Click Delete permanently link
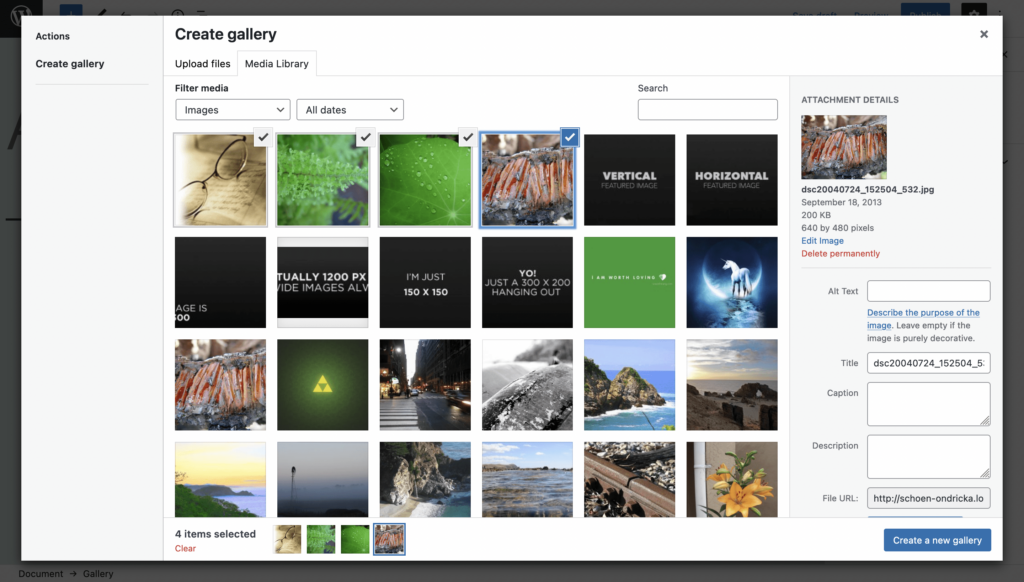Image resolution: width=1024 pixels, height=582 pixels. click(840, 254)
